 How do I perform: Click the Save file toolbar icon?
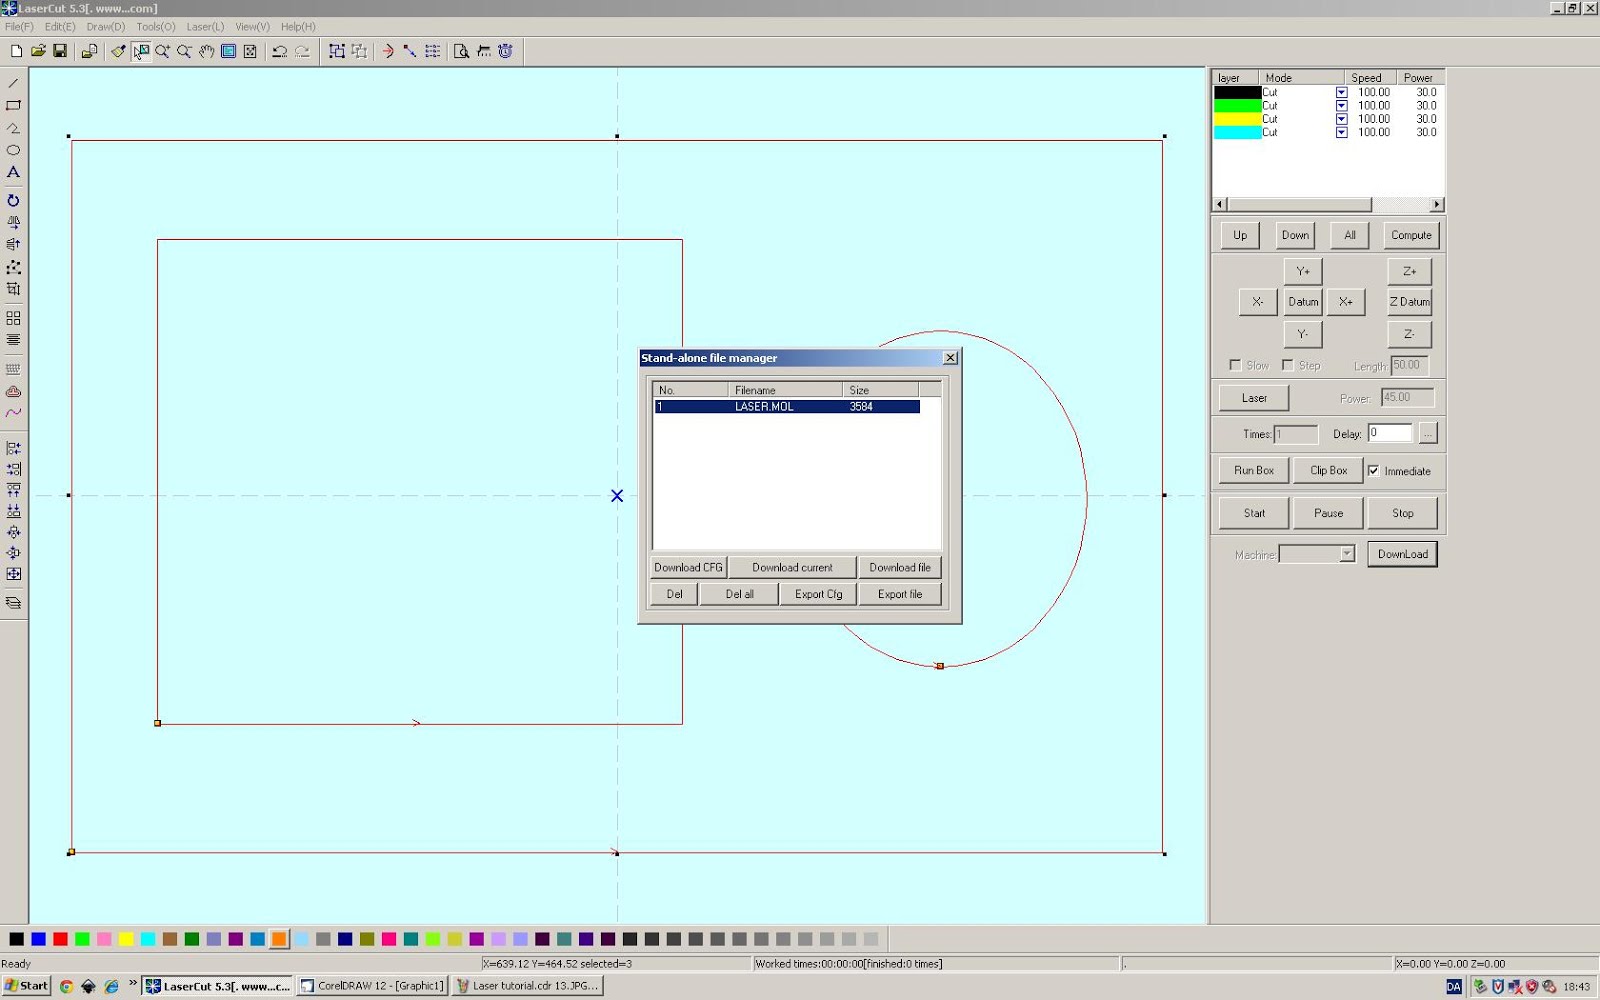tap(60, 51)
